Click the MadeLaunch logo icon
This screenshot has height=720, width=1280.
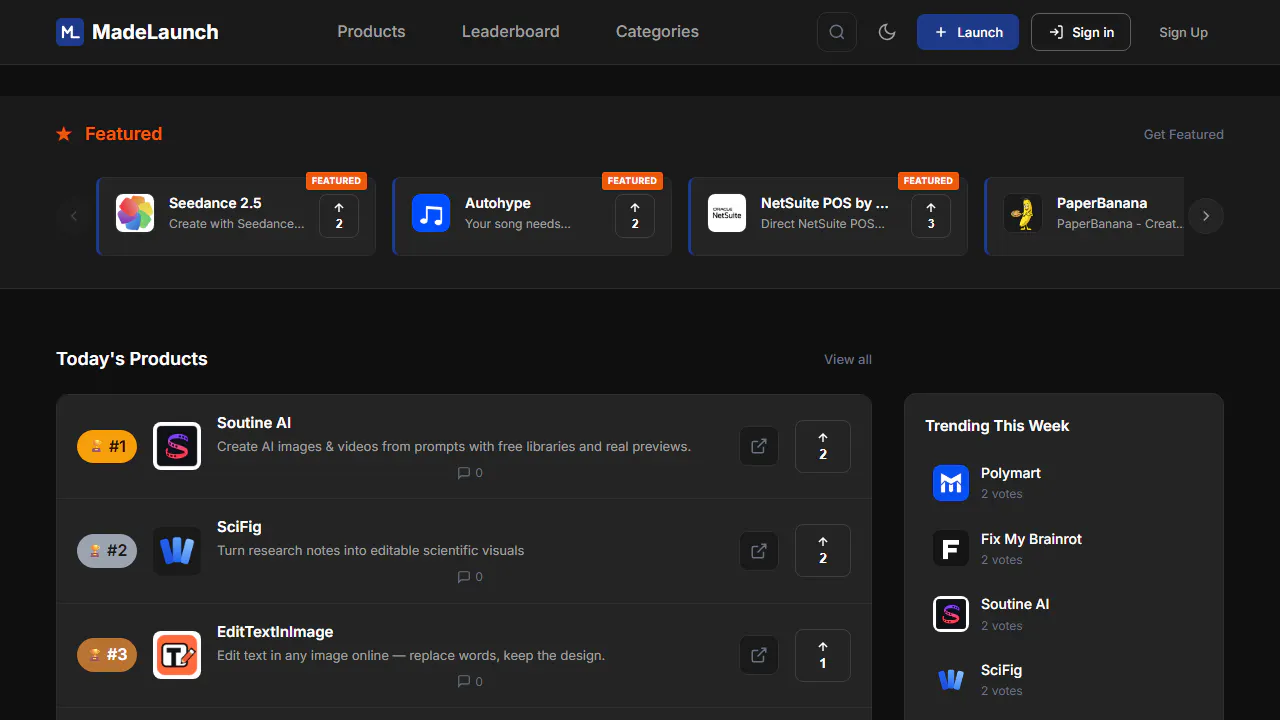pyautogui.click(x=70, y=32)
